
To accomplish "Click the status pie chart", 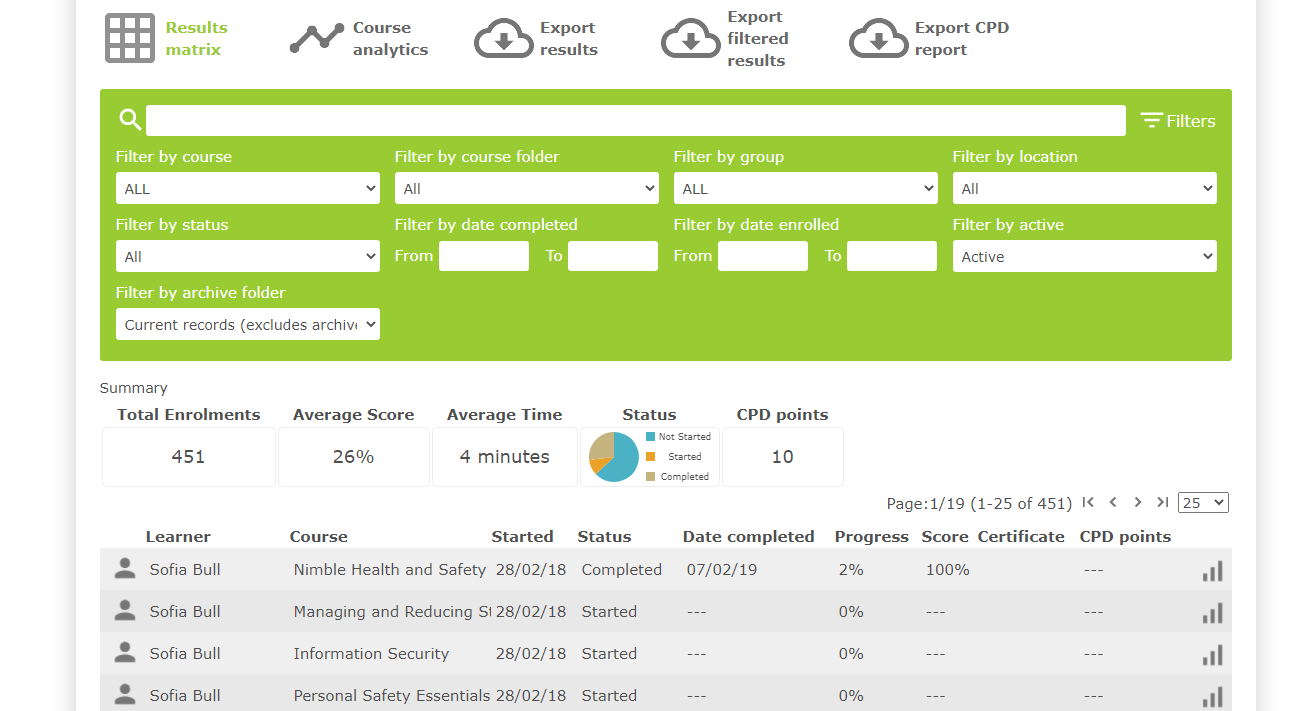I will coord(613,457).
